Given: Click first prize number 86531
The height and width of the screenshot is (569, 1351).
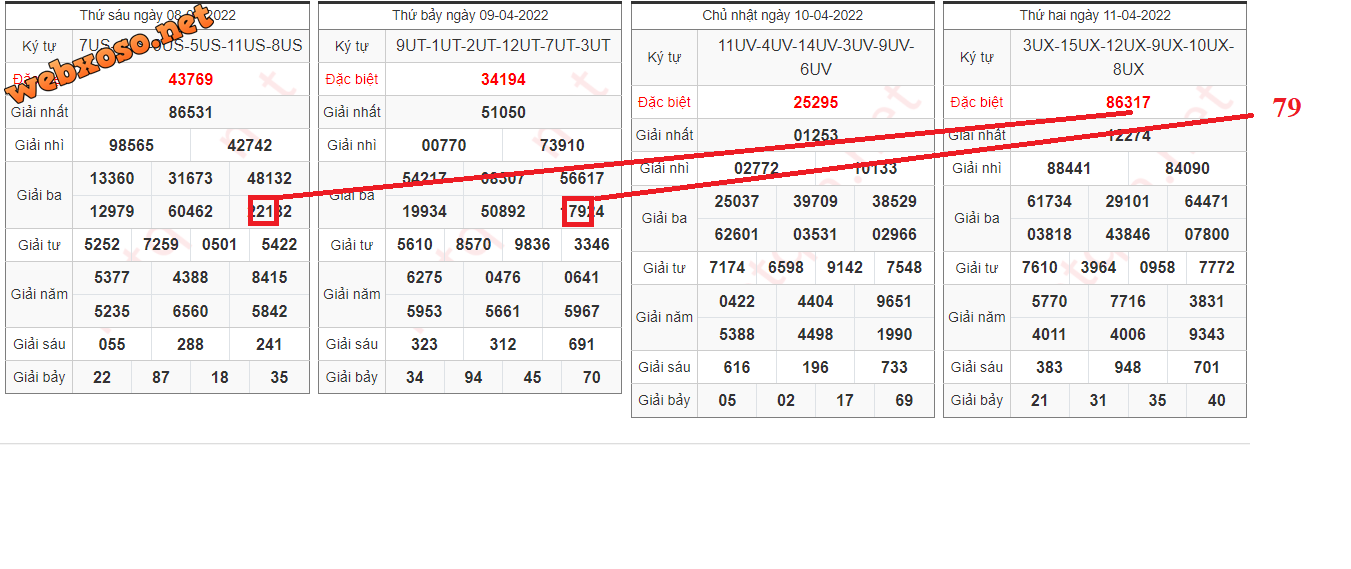Looking at the screenshot, I should [x=190, y=112].
